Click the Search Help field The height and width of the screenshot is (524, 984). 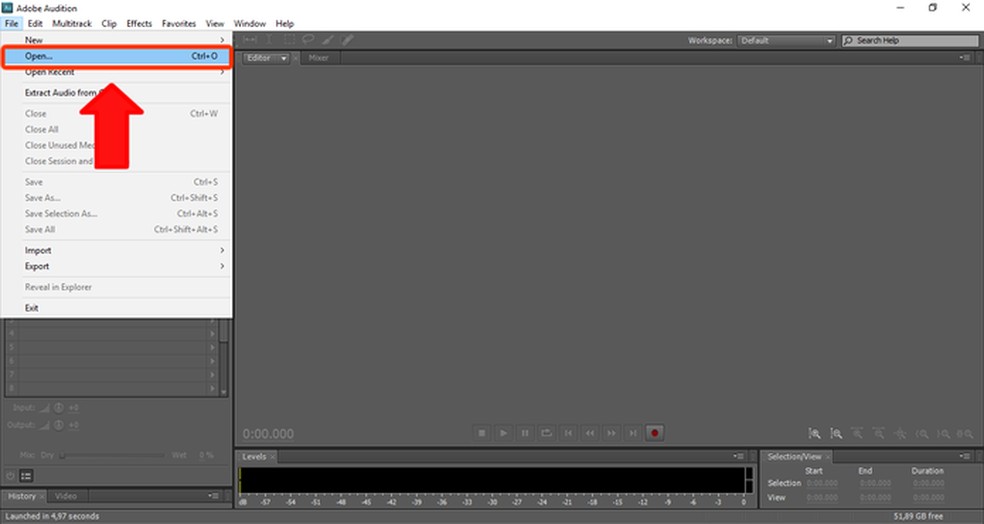coord(910,40)
